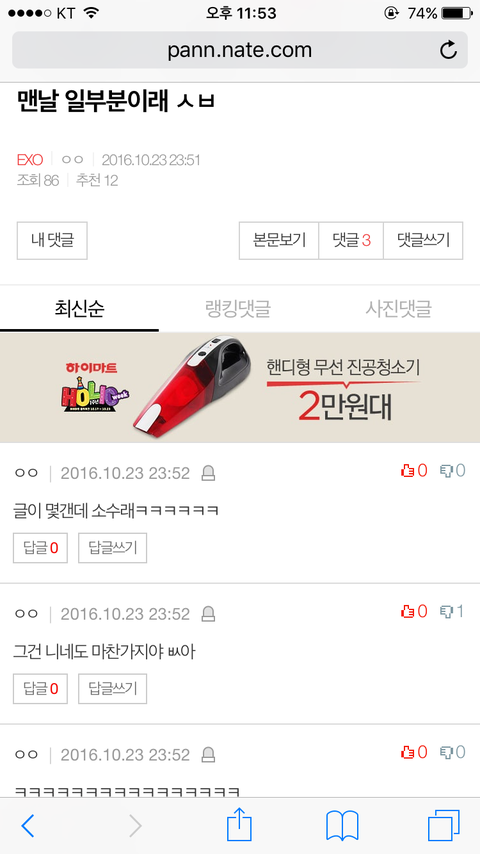Switch to the 랭킹댓글 tab
Screen dimensions: 480x854
(x=238, y=309)
